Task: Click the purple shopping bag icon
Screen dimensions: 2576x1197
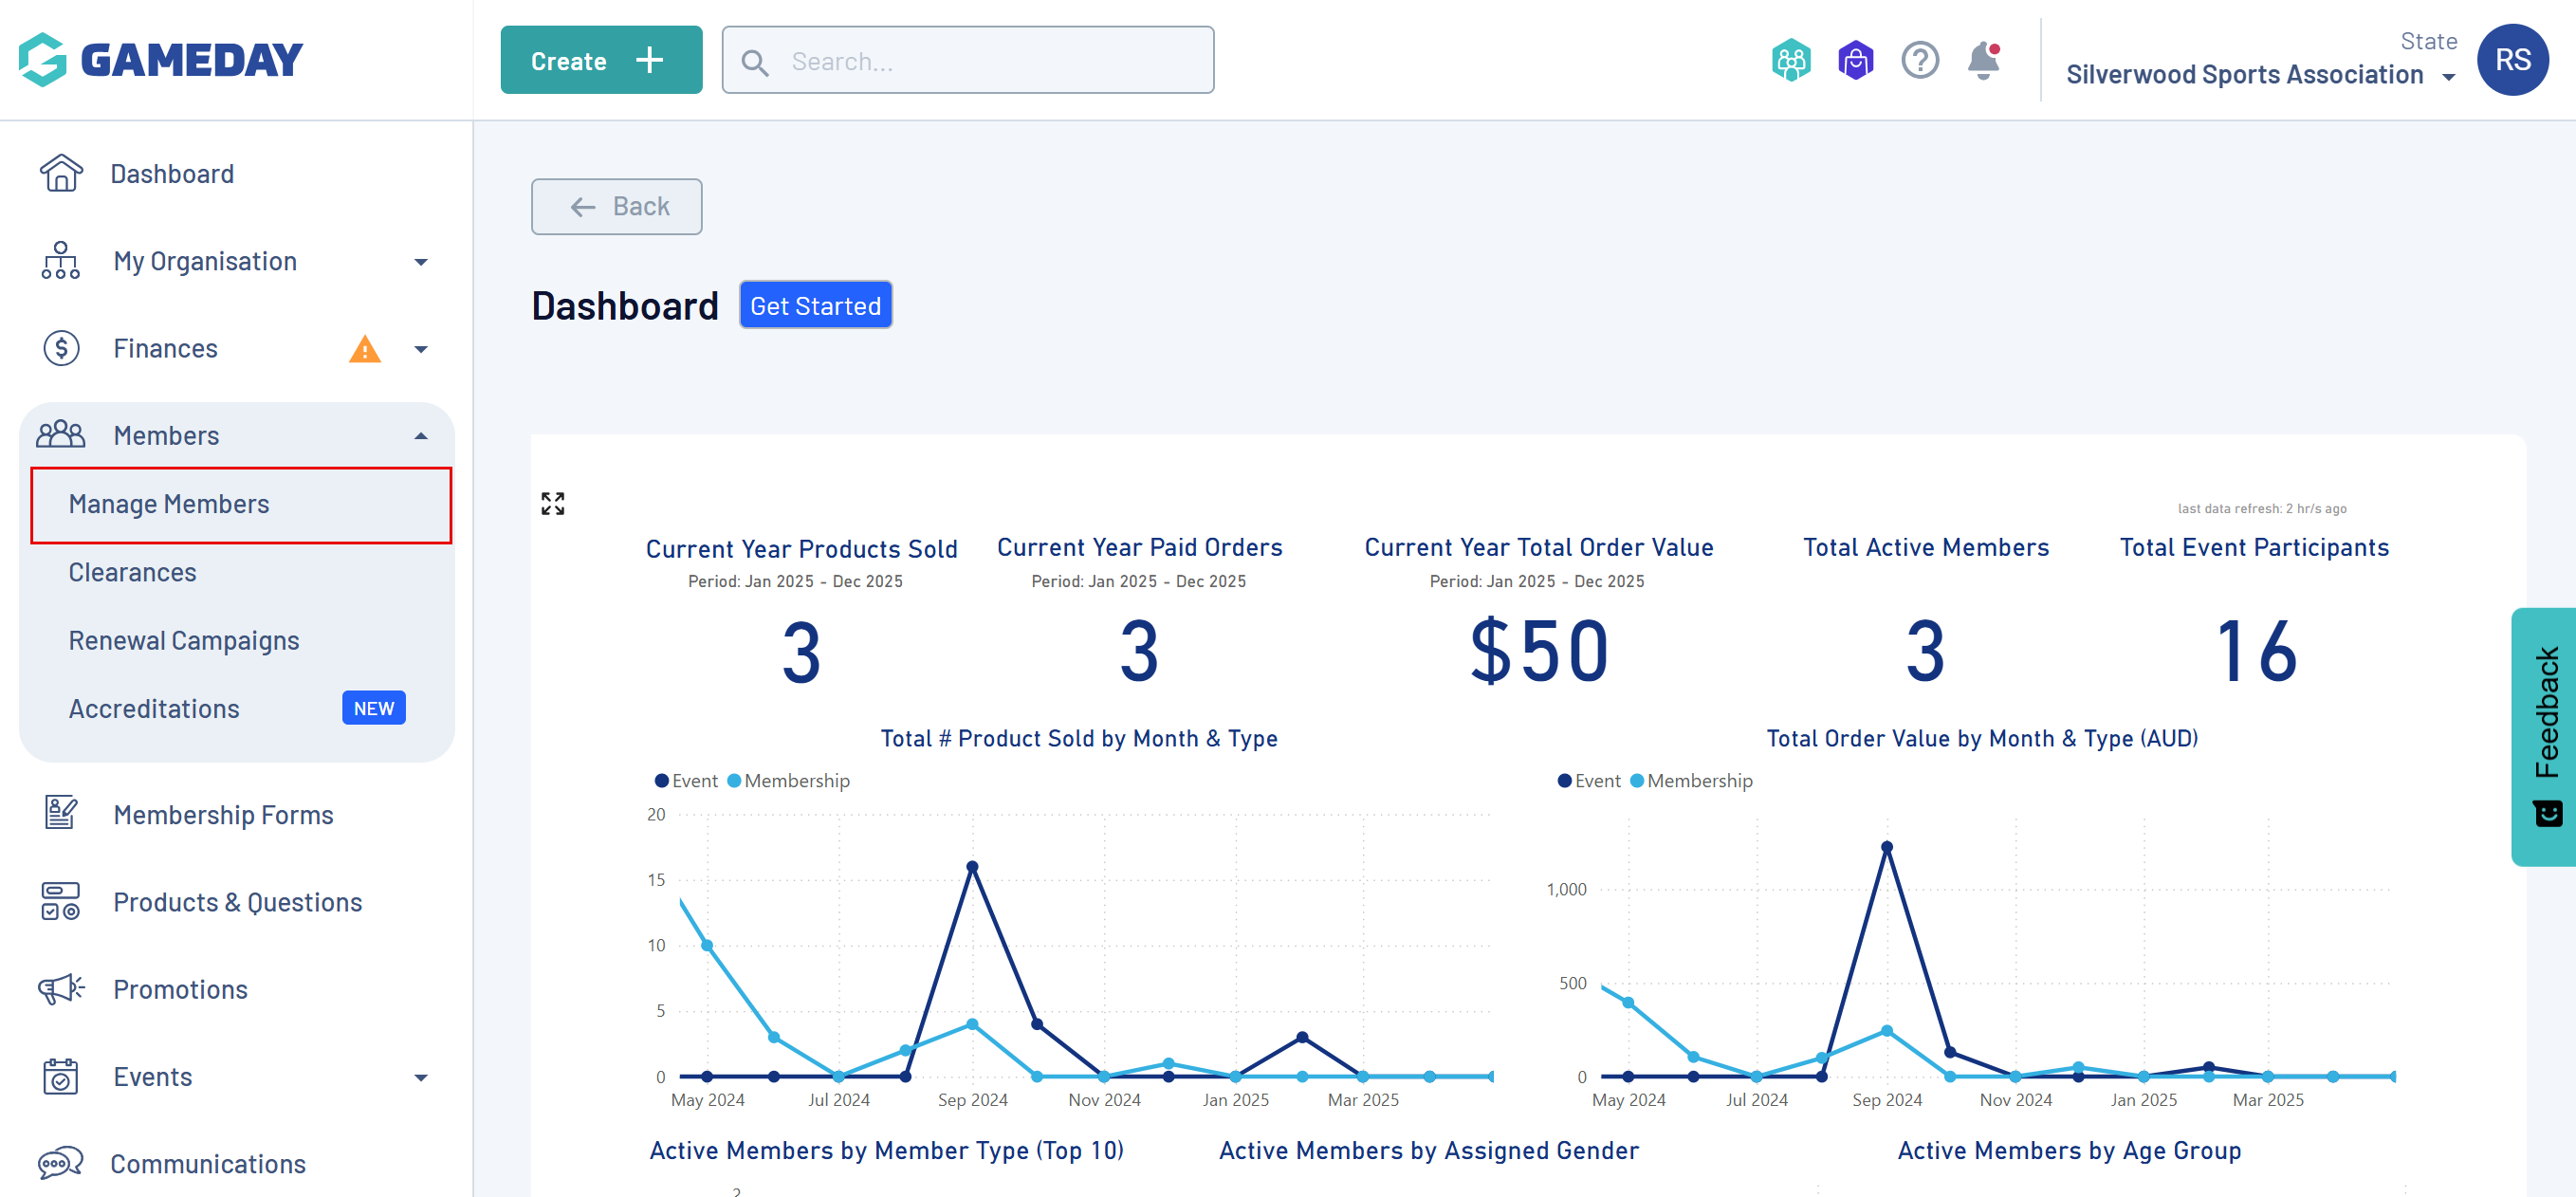Action: pyautogui.click(x=1855, y=61)
